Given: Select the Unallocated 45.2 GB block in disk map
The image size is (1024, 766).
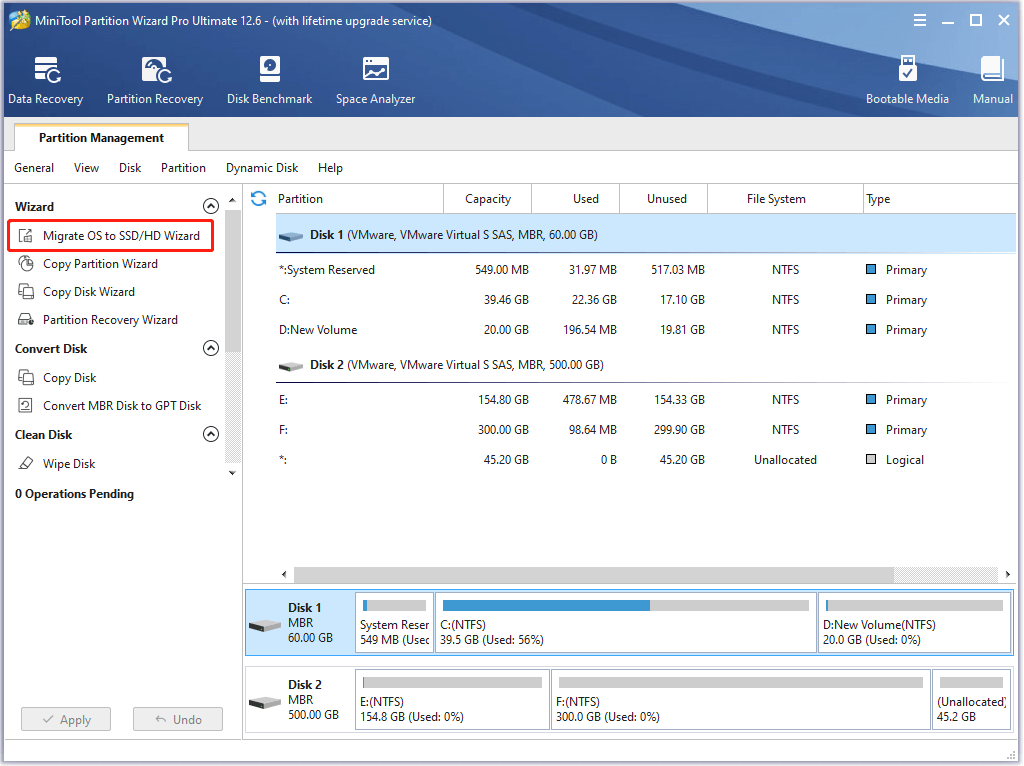Looking at the screenshot, I should coord(971,699).
